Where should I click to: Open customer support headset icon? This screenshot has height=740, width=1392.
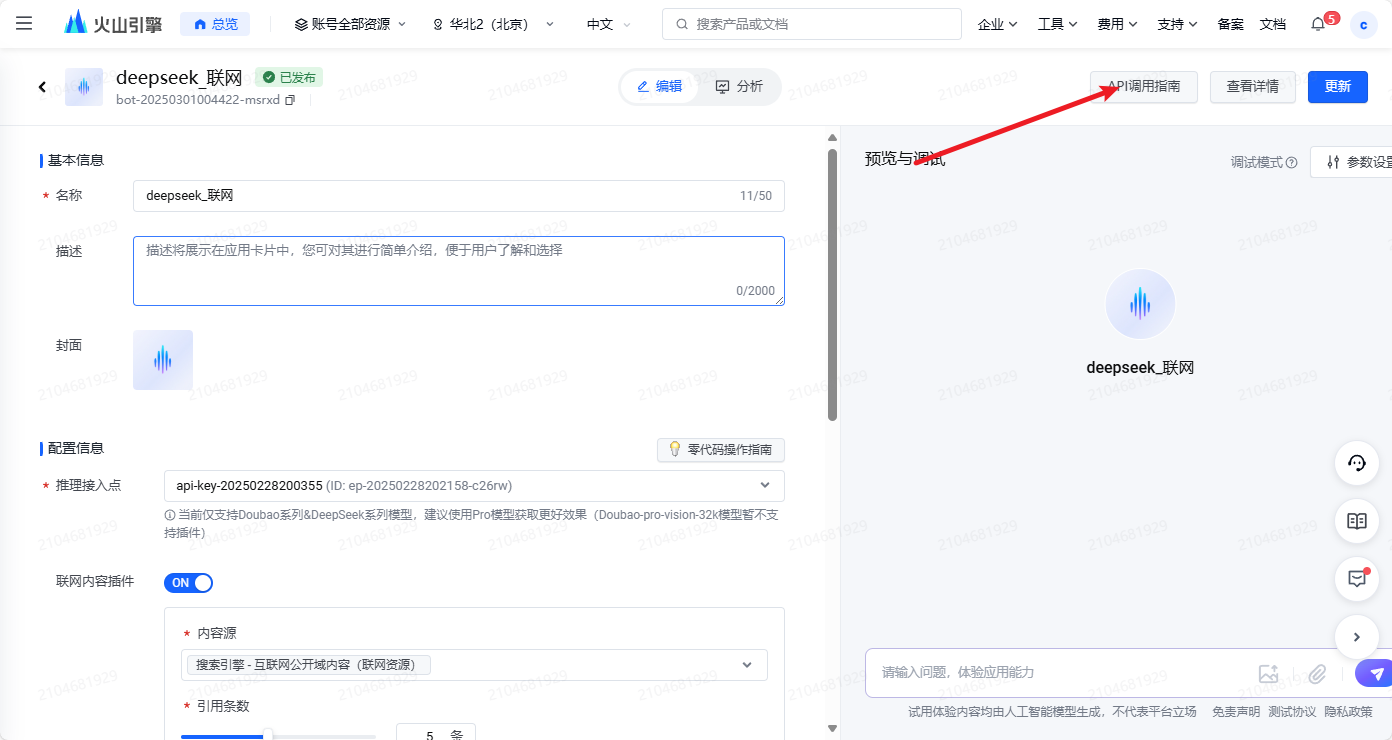[x=1357, y=463]
